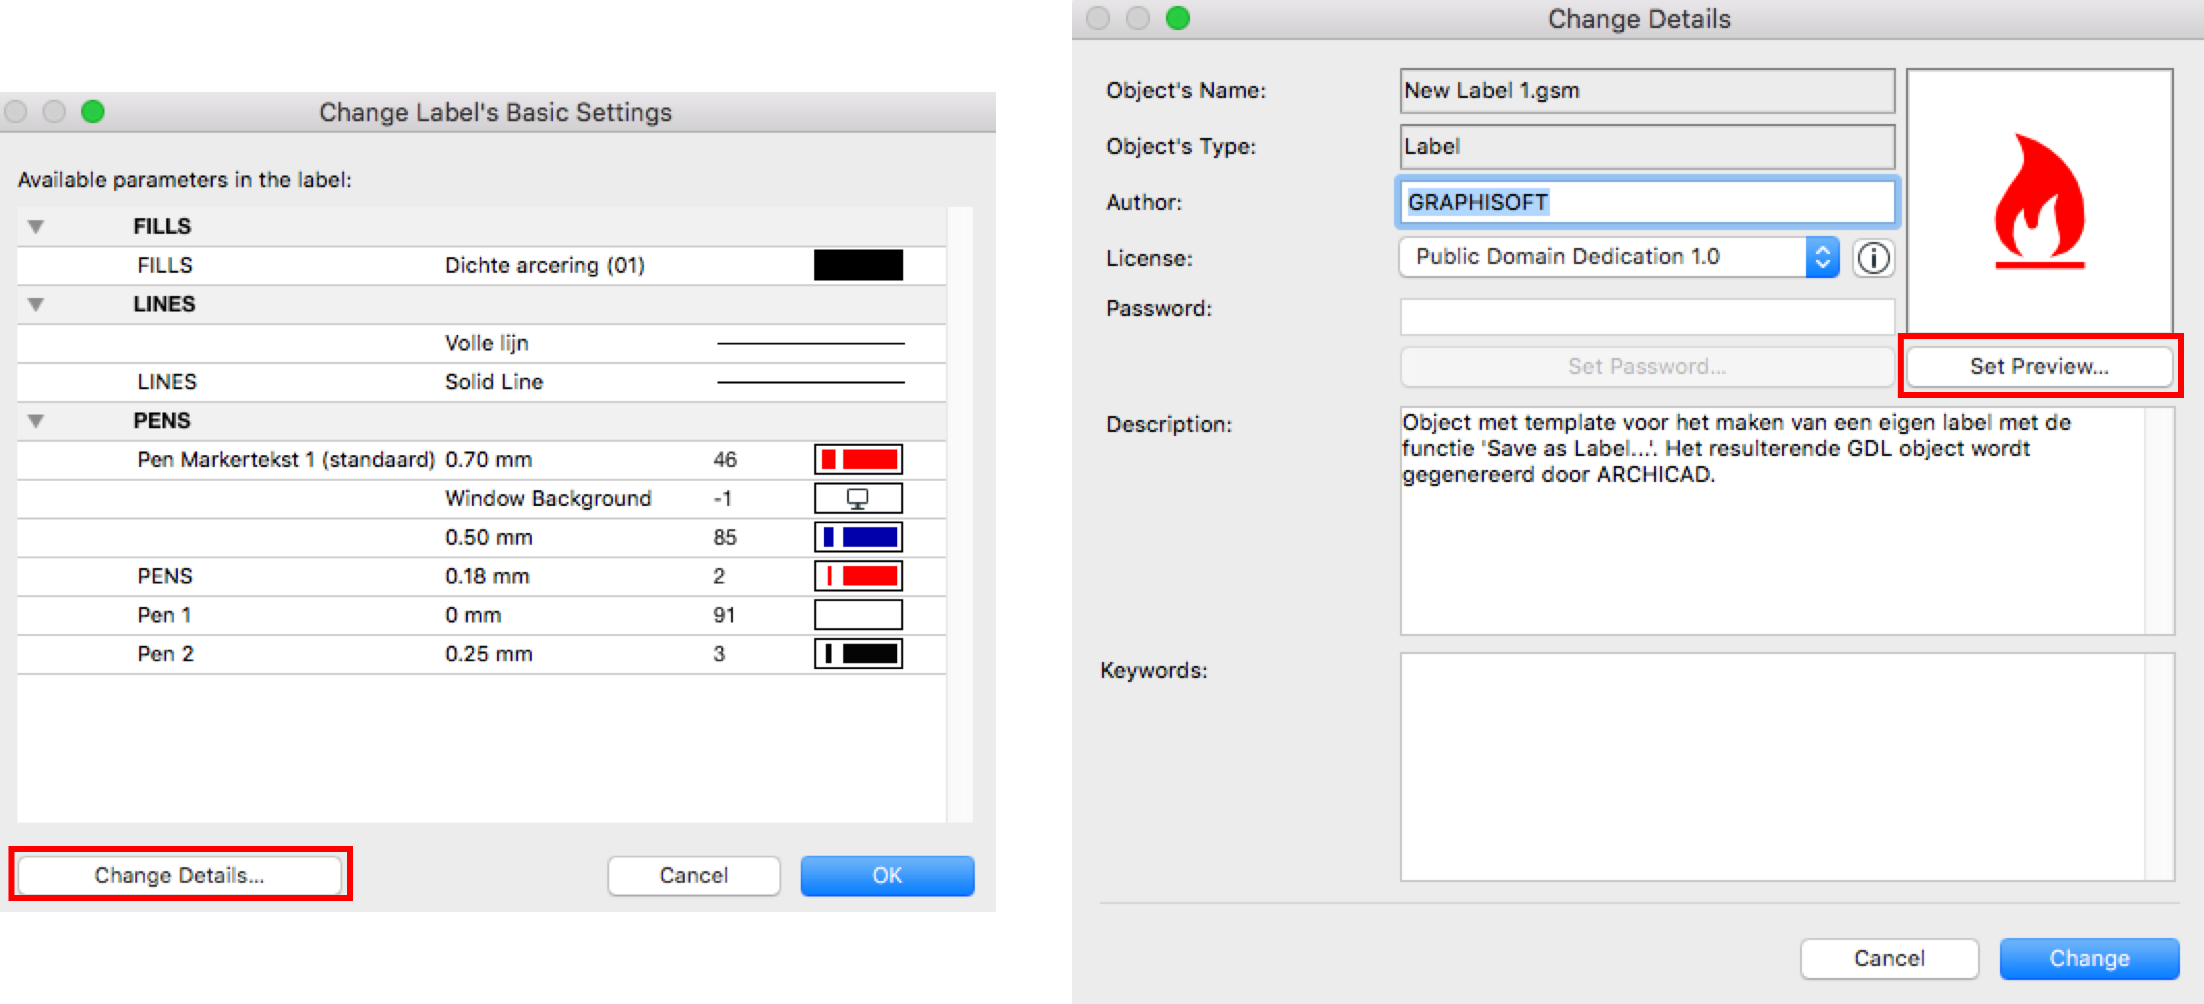The height and width of the screenshot is (1004, 2204).
Task: Select the '0.70 mm' pen value
Action: coord(489,460)
